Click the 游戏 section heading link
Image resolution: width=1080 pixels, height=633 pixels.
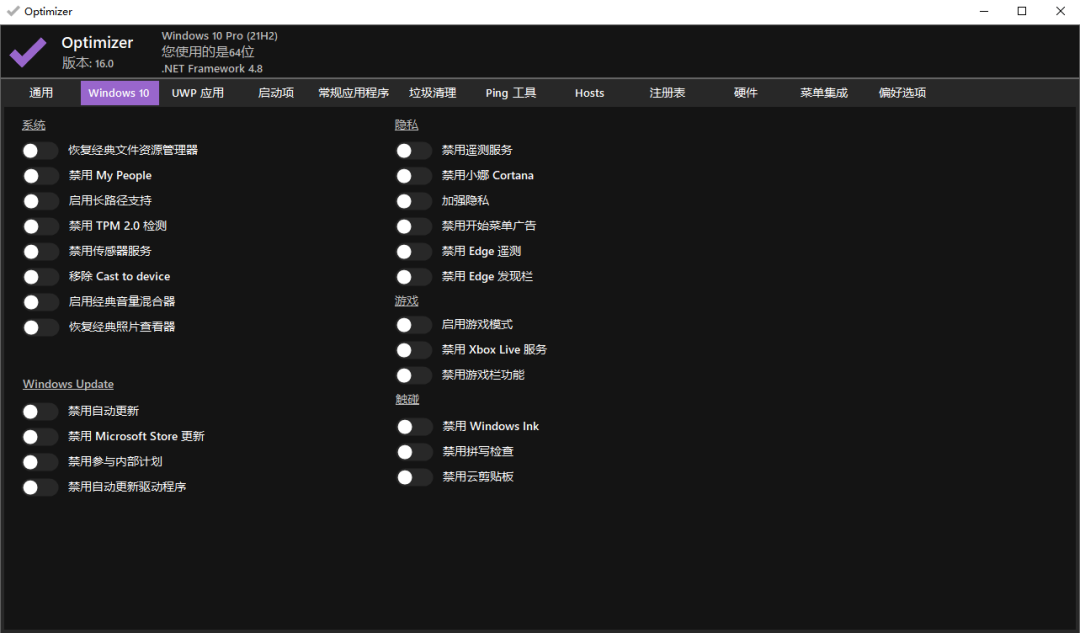pos(406,301)
